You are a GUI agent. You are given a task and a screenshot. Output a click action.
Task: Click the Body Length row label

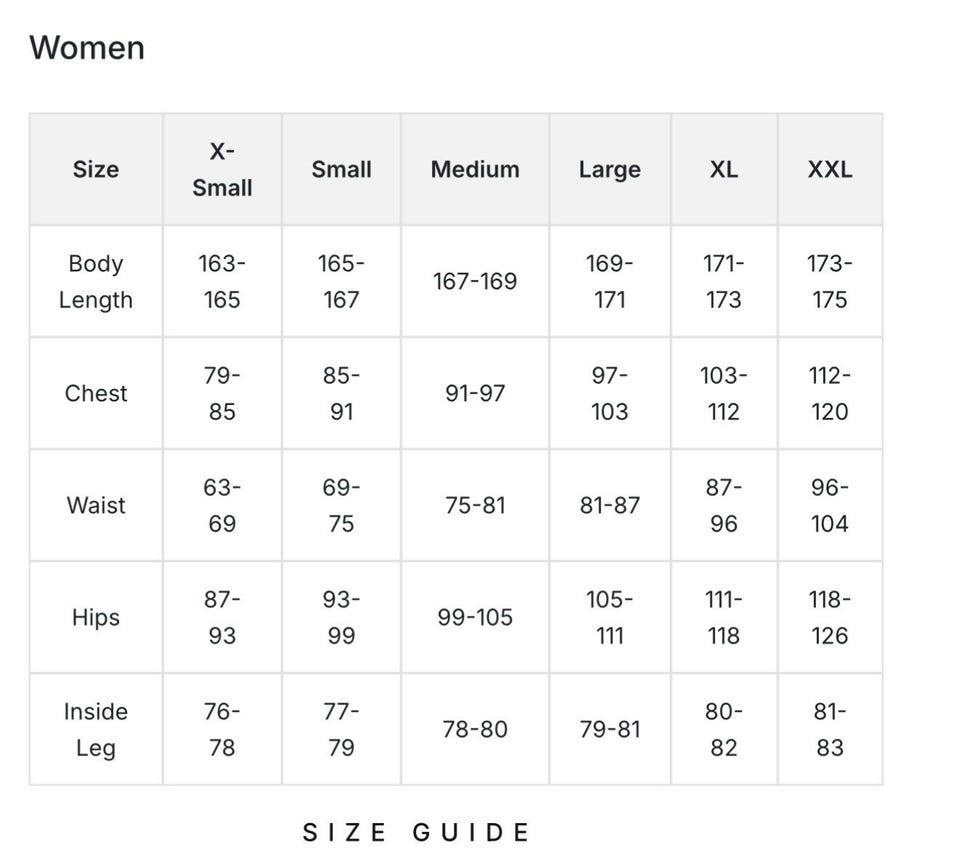coord(96,281)
